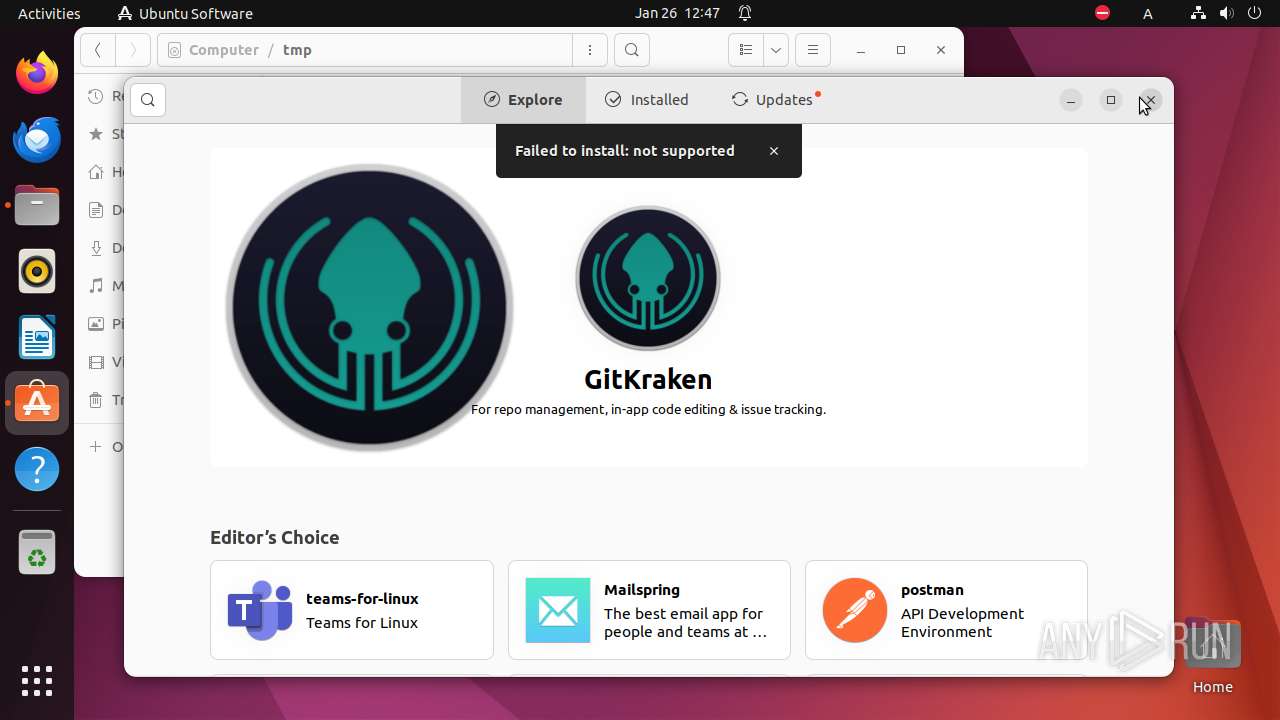Open search in the Files window
The image size is (1280, 720).
click(631, 50)
